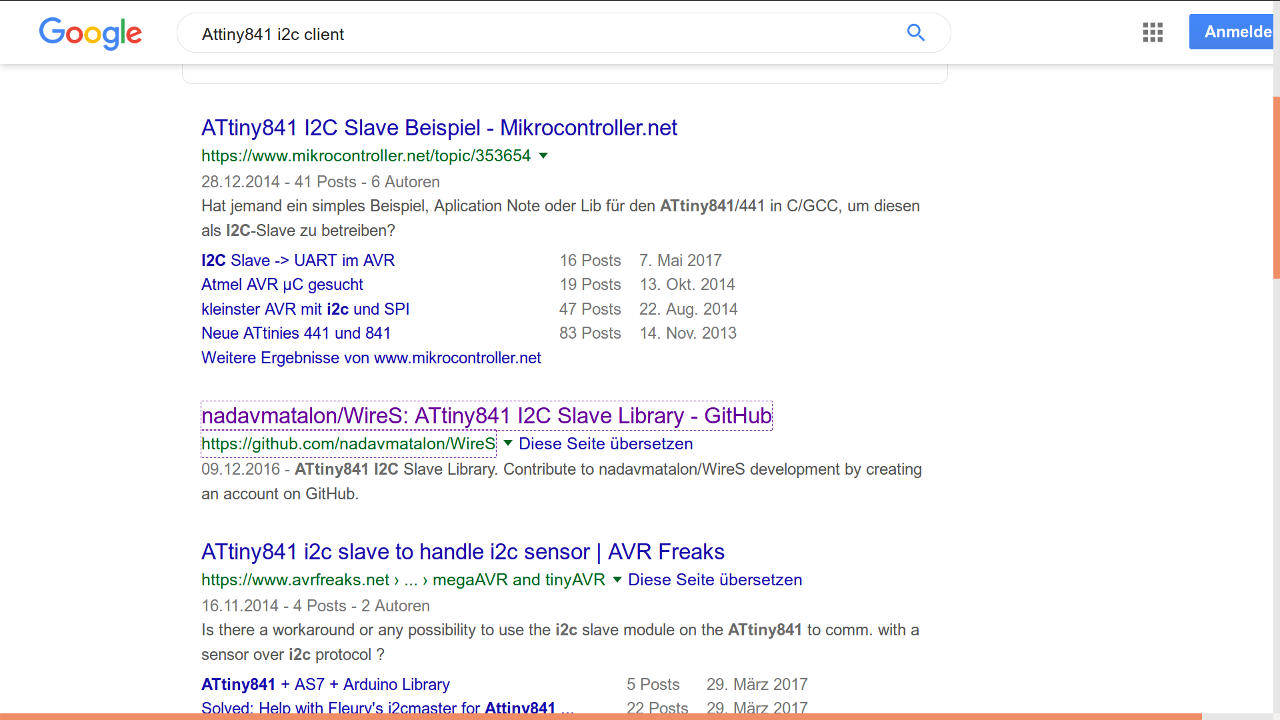This screenshot has width=1280, height=720.
Task: Click 'Diese Seite übersetzen' for AVR Freaks result
Action: (715, 580)
